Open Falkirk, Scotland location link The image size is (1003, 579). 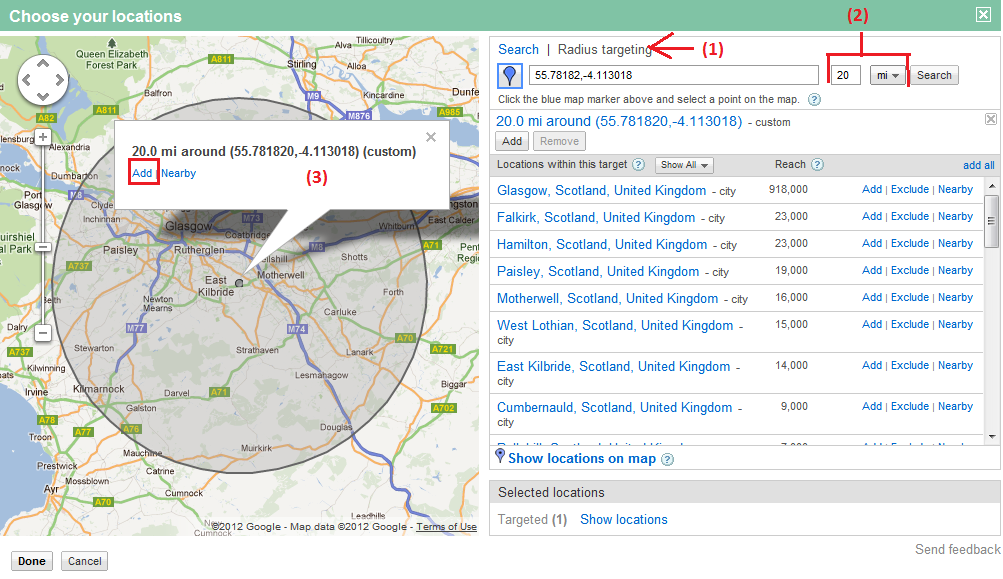click(596, 218)
